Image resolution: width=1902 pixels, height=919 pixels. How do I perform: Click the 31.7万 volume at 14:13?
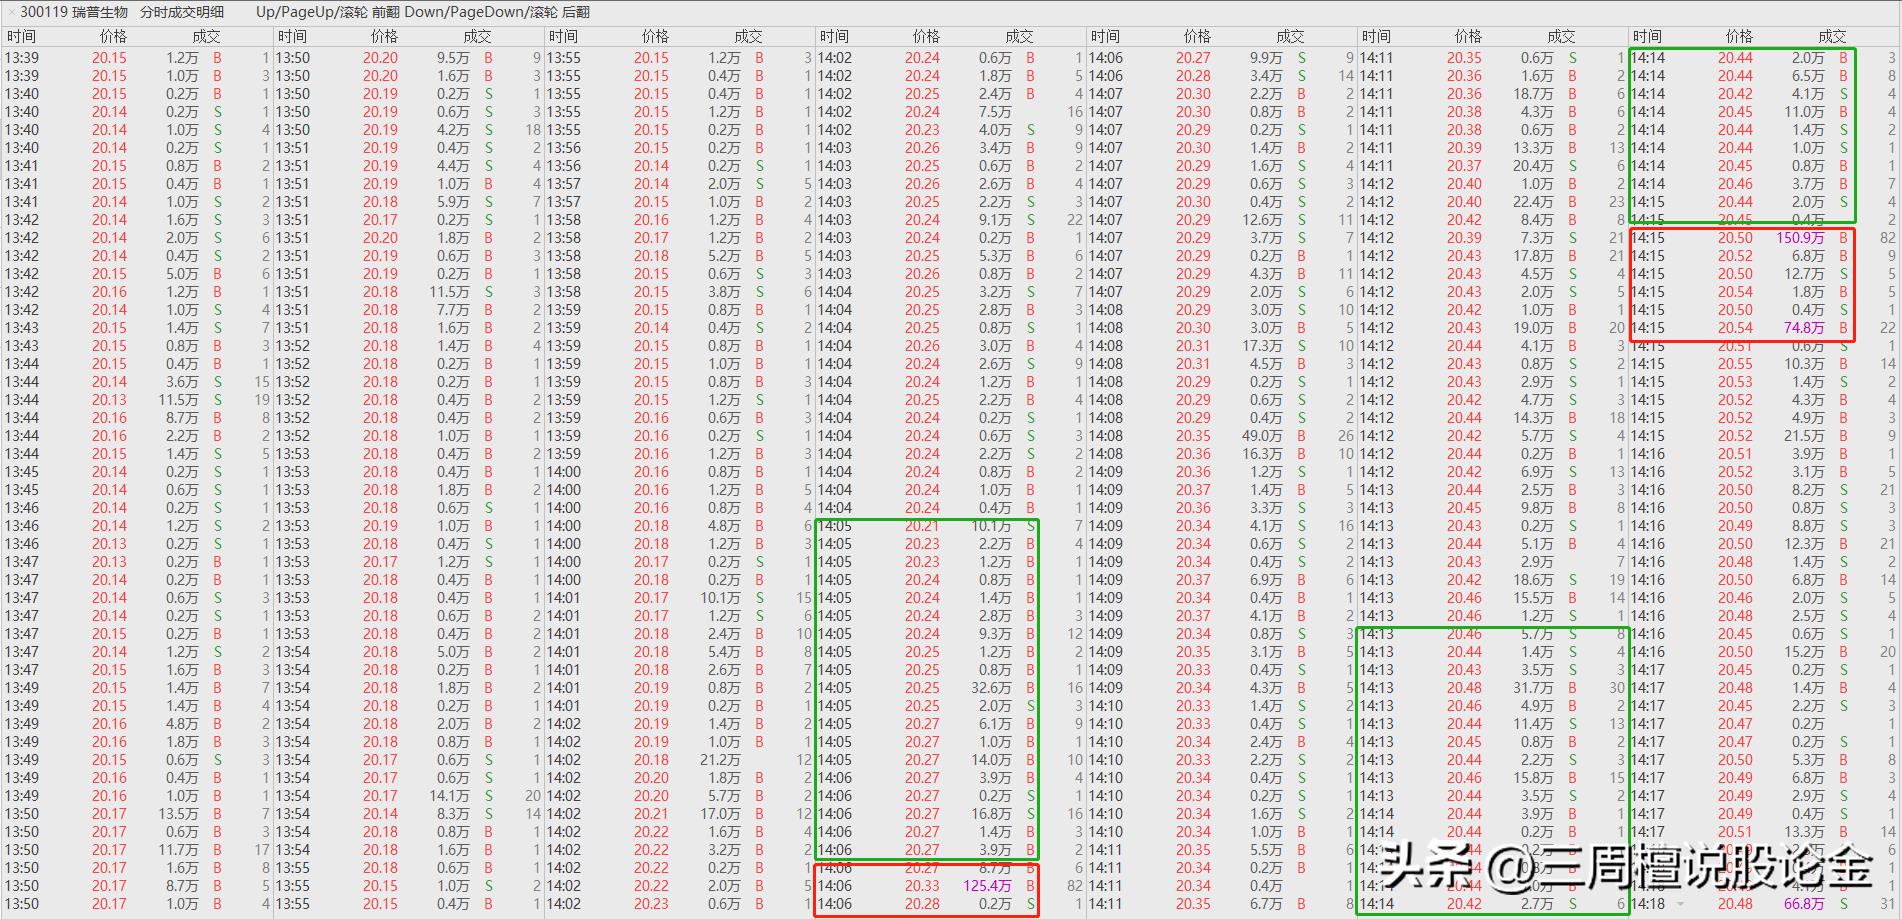pyautogui.click(x=1533, y=688)
